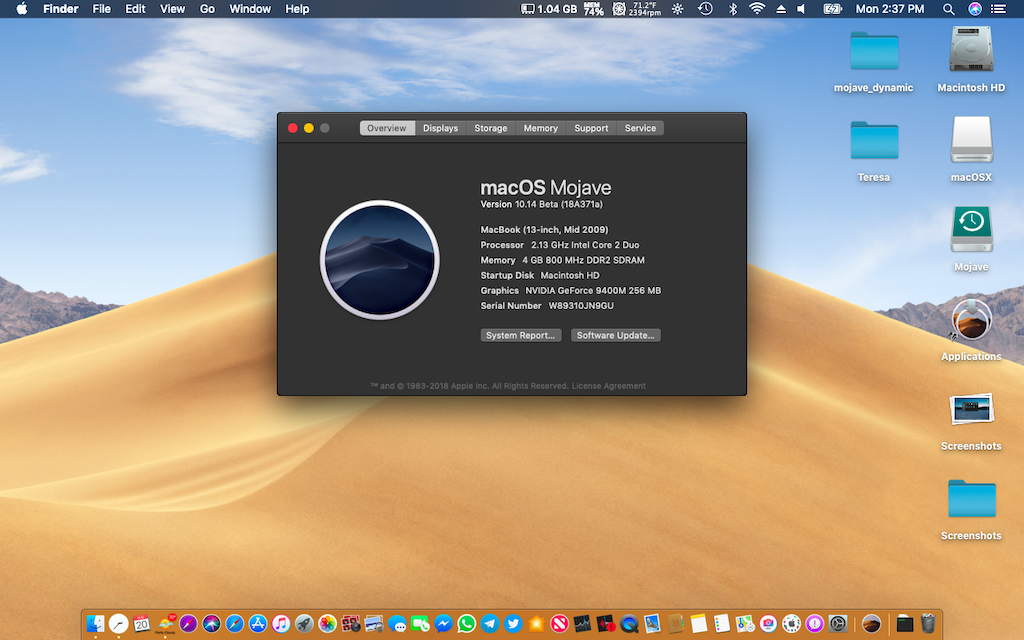Open the Maps app in dock

click(x=744, y=624)
